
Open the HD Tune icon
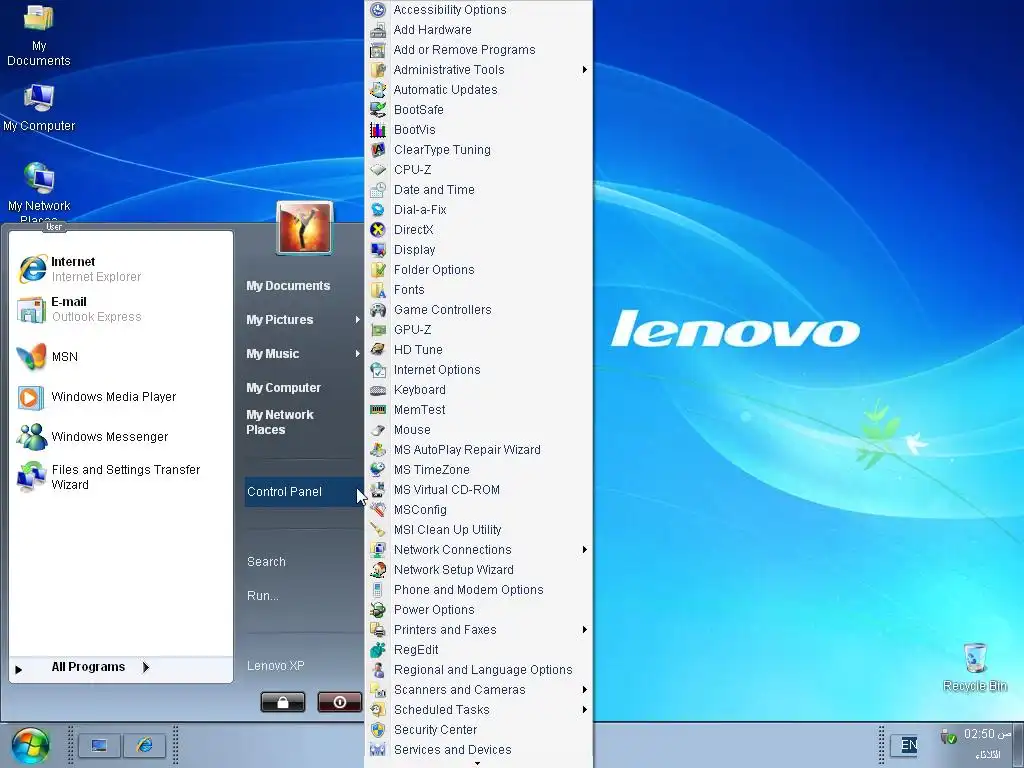[377, 349]
